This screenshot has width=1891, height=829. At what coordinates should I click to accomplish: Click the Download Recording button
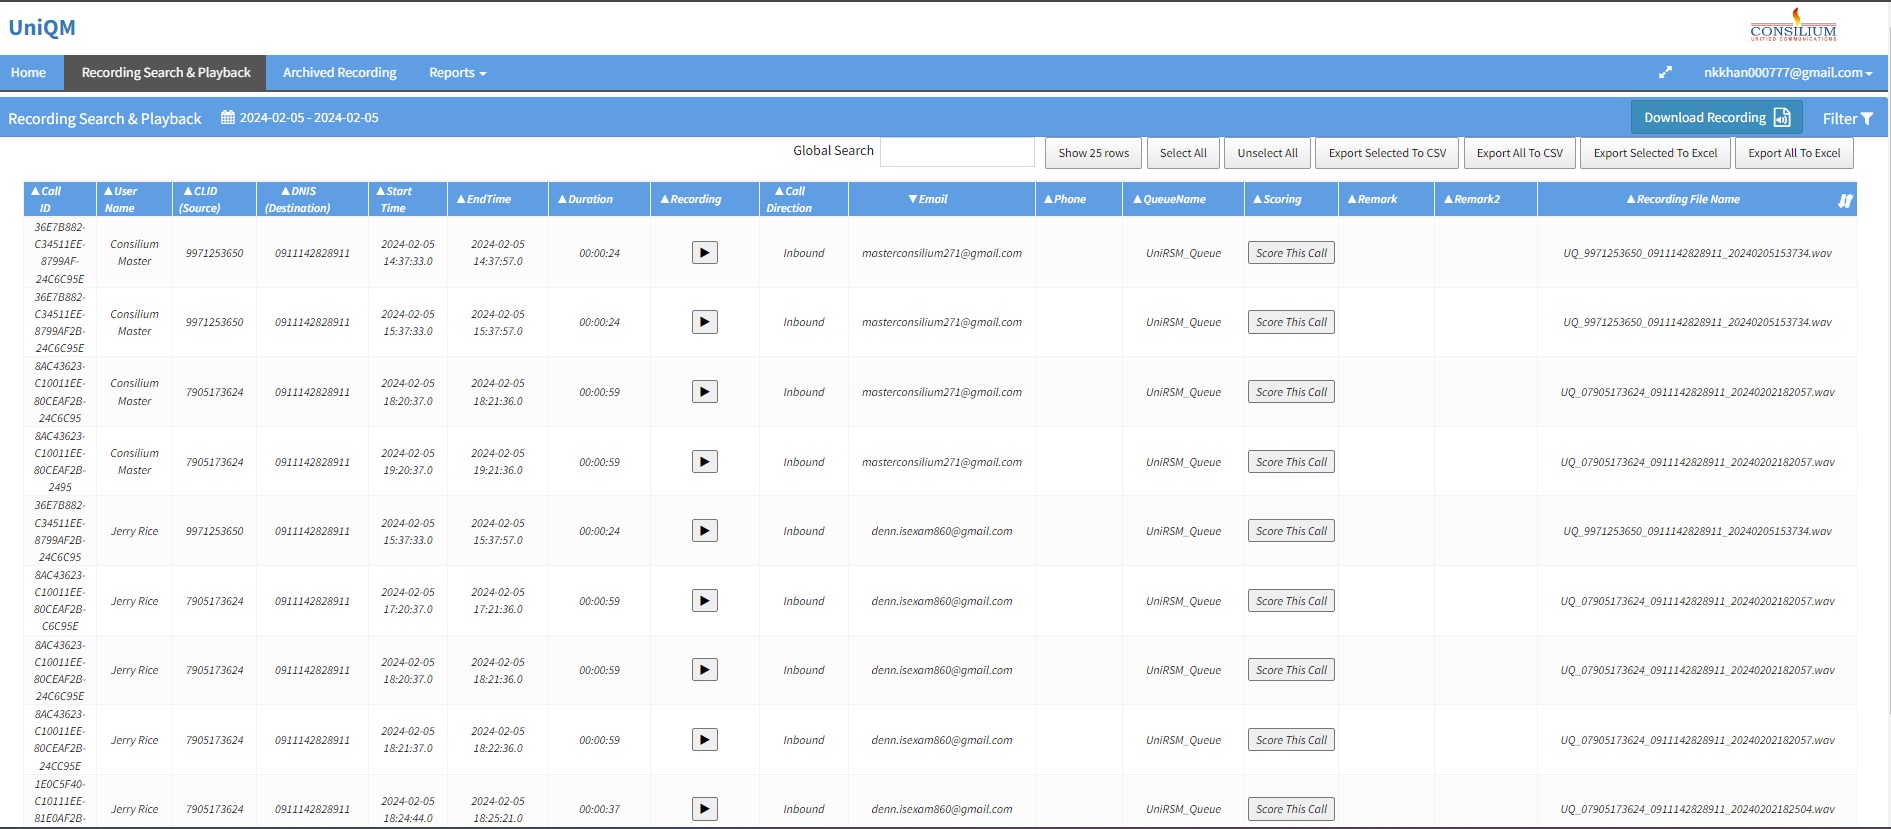click(x=1716, y=117)
